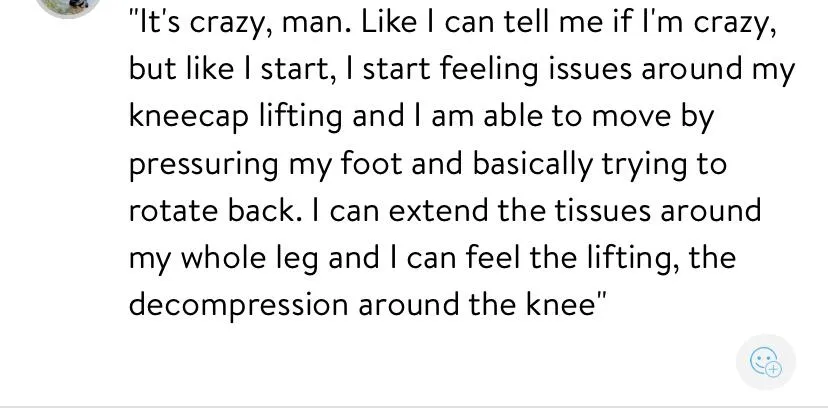Image resolution: width=828 pixels, height=410 pixels.
Task: Click the blank area left of the reaction icon
Action: coord(500,362)
